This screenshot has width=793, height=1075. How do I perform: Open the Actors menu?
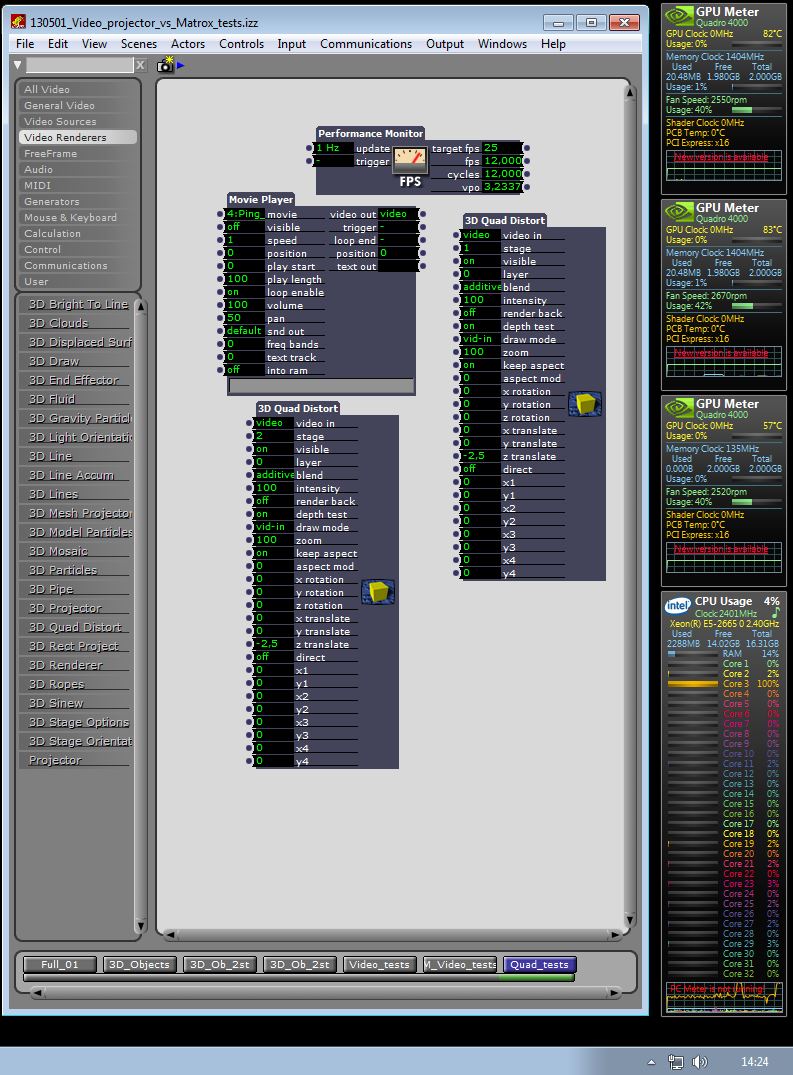[188, 44]
